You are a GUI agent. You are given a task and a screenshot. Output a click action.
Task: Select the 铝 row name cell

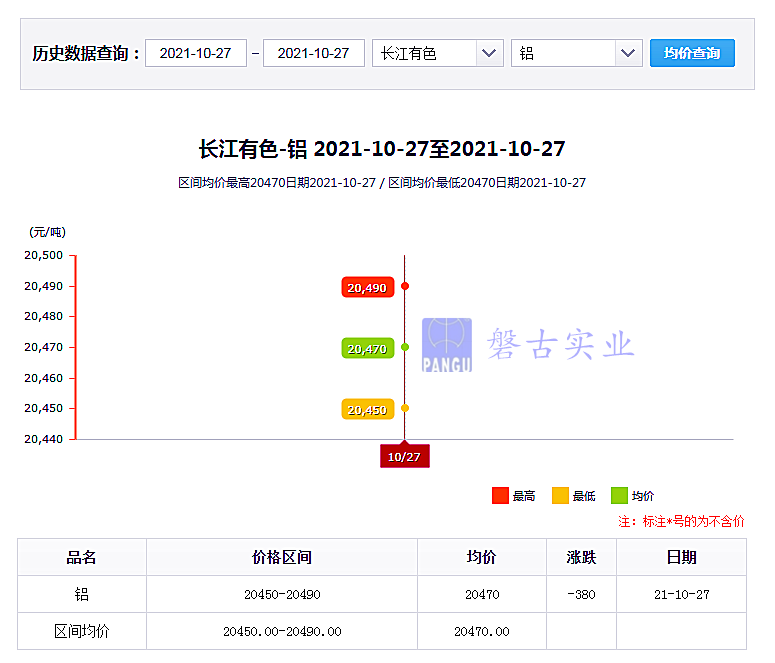click(x=82, y=594)
